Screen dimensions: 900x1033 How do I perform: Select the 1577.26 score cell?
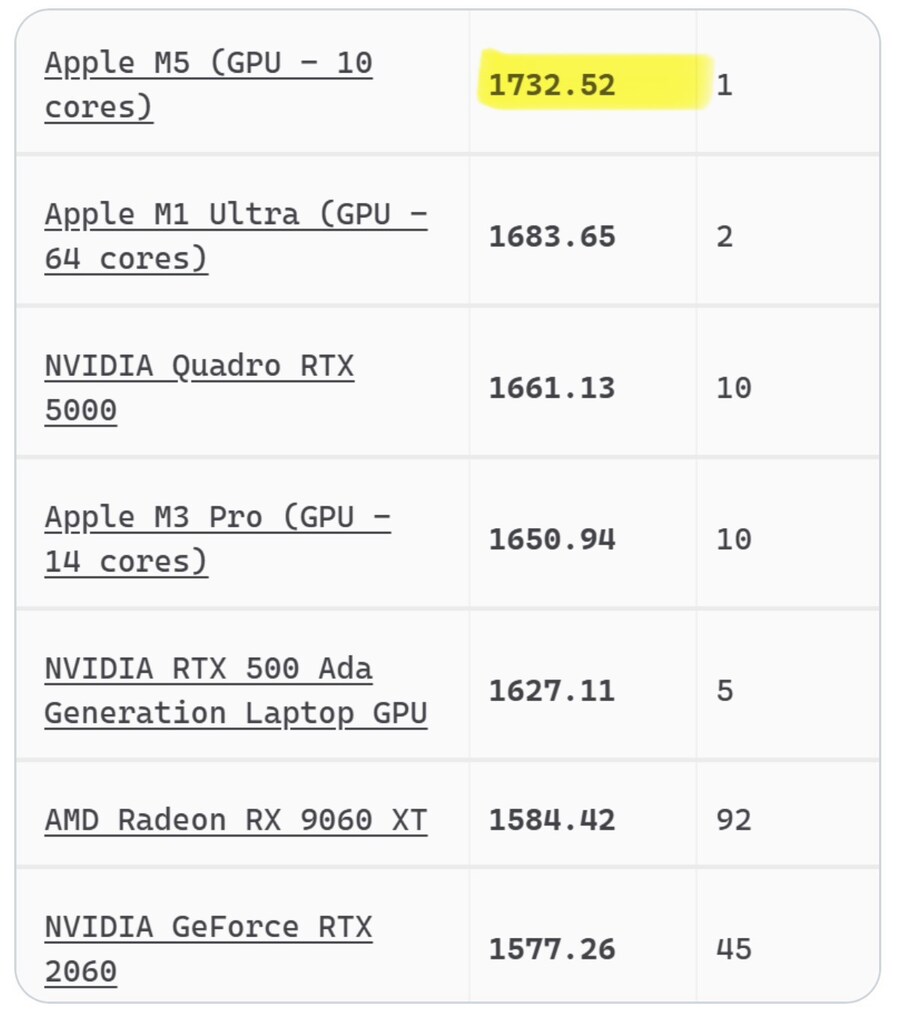(x=552, y=949)
